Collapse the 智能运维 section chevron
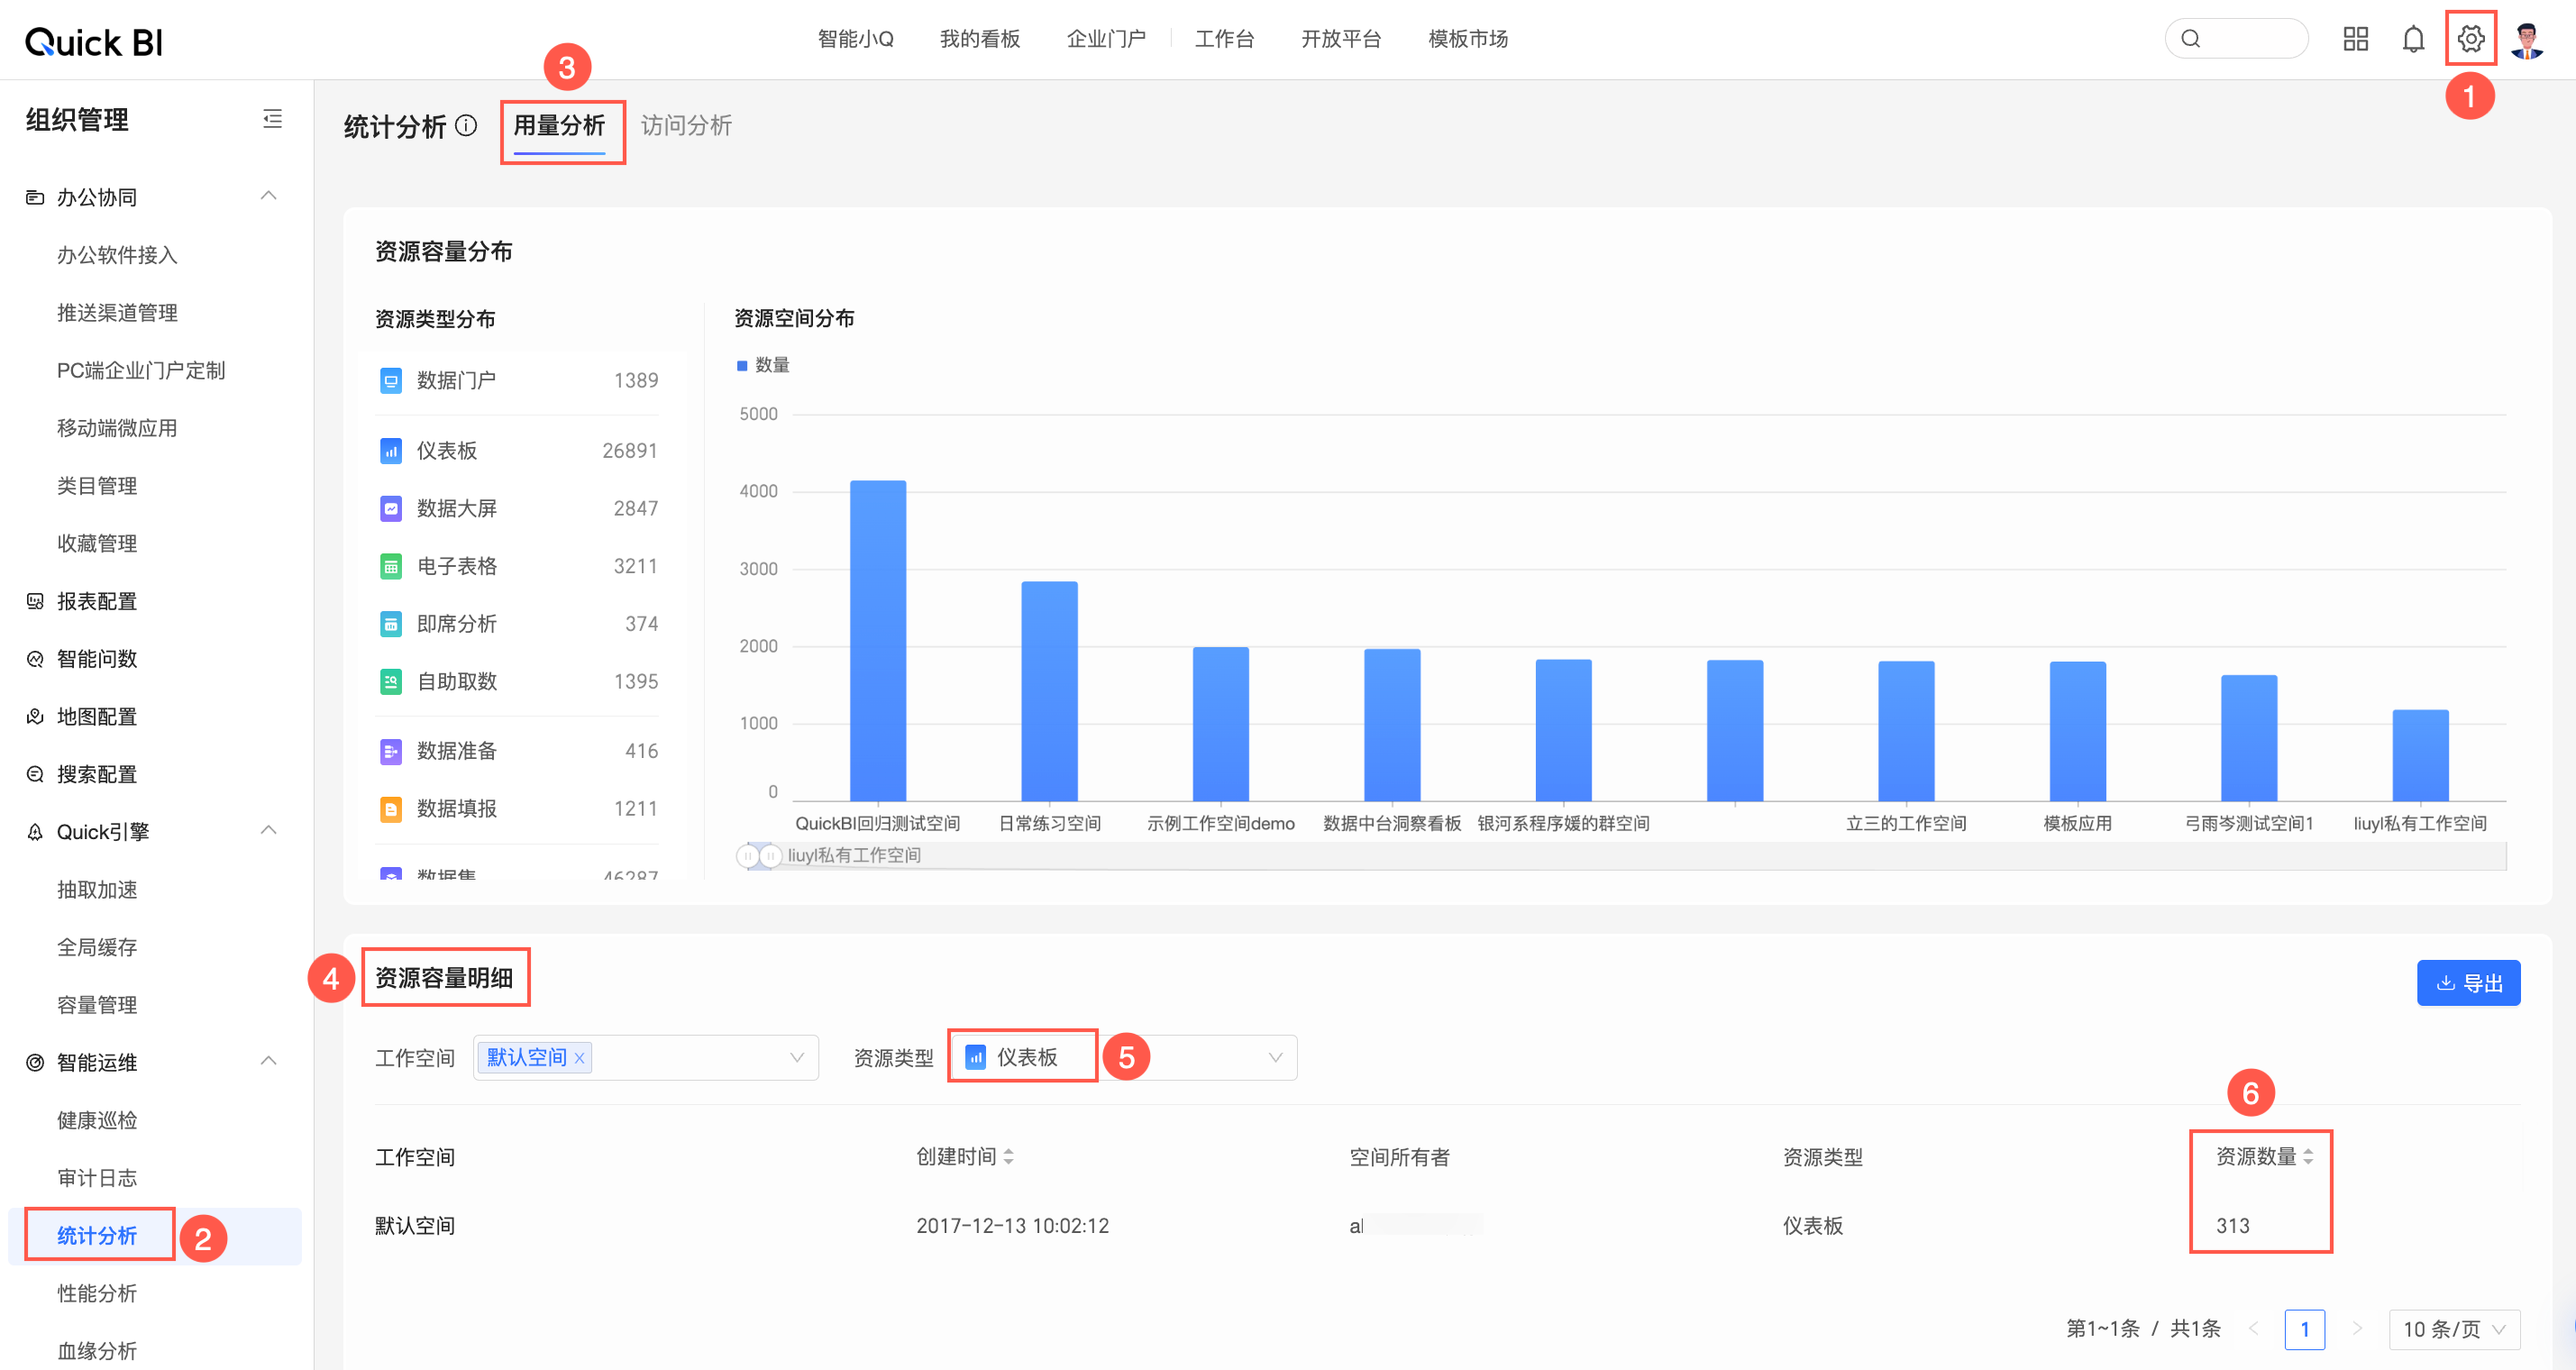Image resolution: width=2576 pixels, height=1370 pixels. tap(268, 1061)
